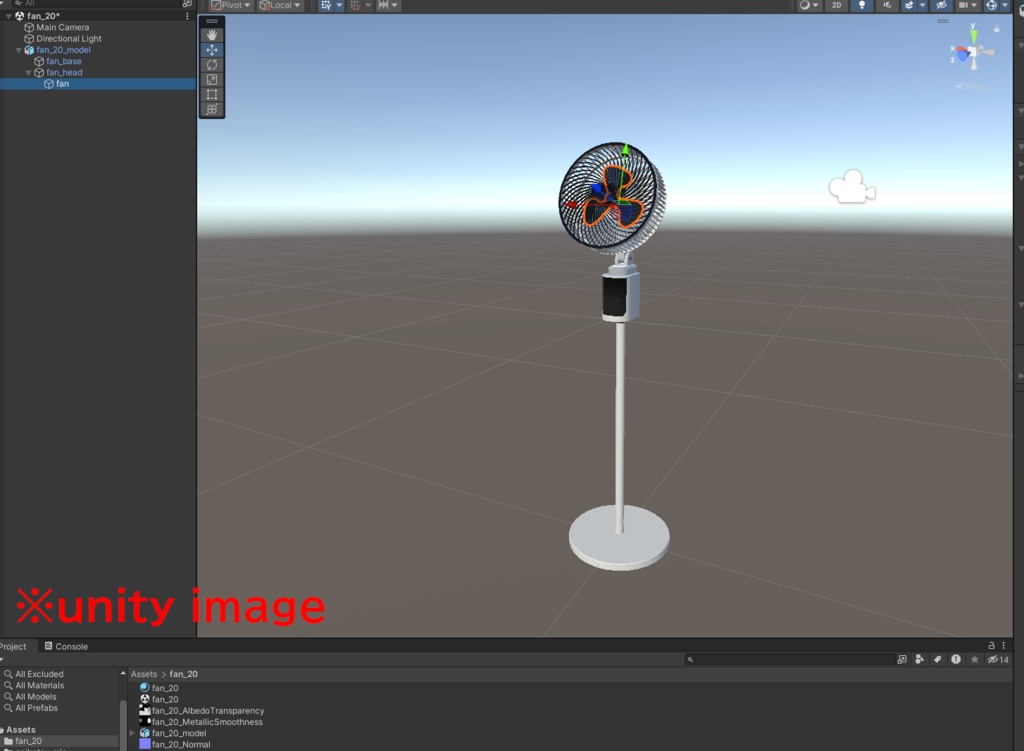This screenshot has height=751, width=1024.
Task: Toggle Persp projection label
Action: (972, 86)
